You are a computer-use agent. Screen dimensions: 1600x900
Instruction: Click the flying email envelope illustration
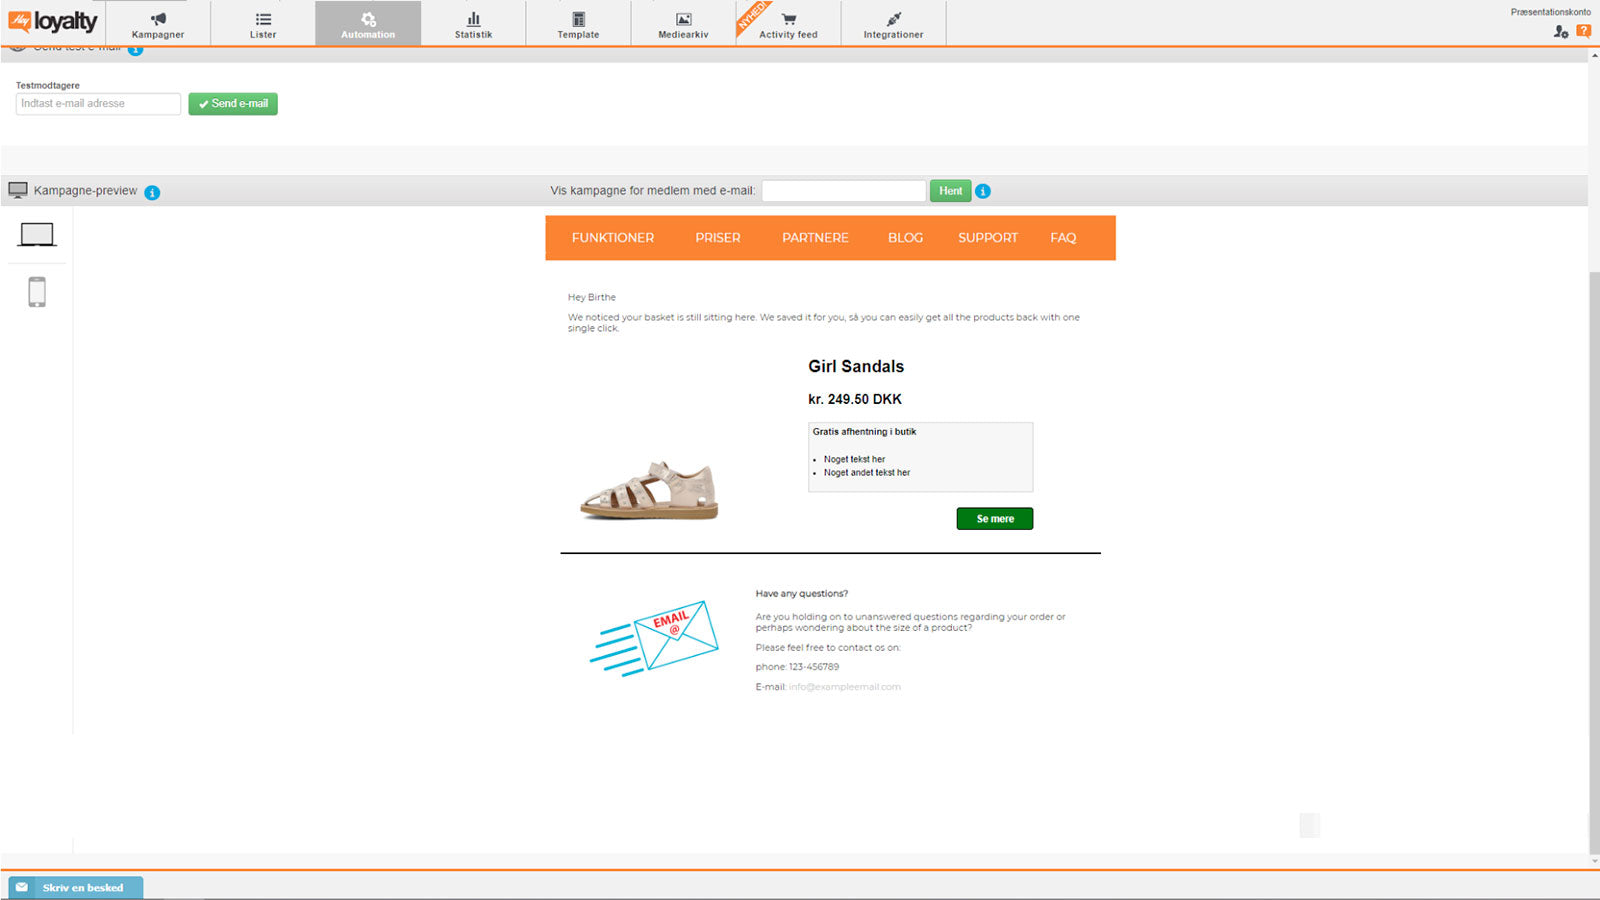(655, 638)
